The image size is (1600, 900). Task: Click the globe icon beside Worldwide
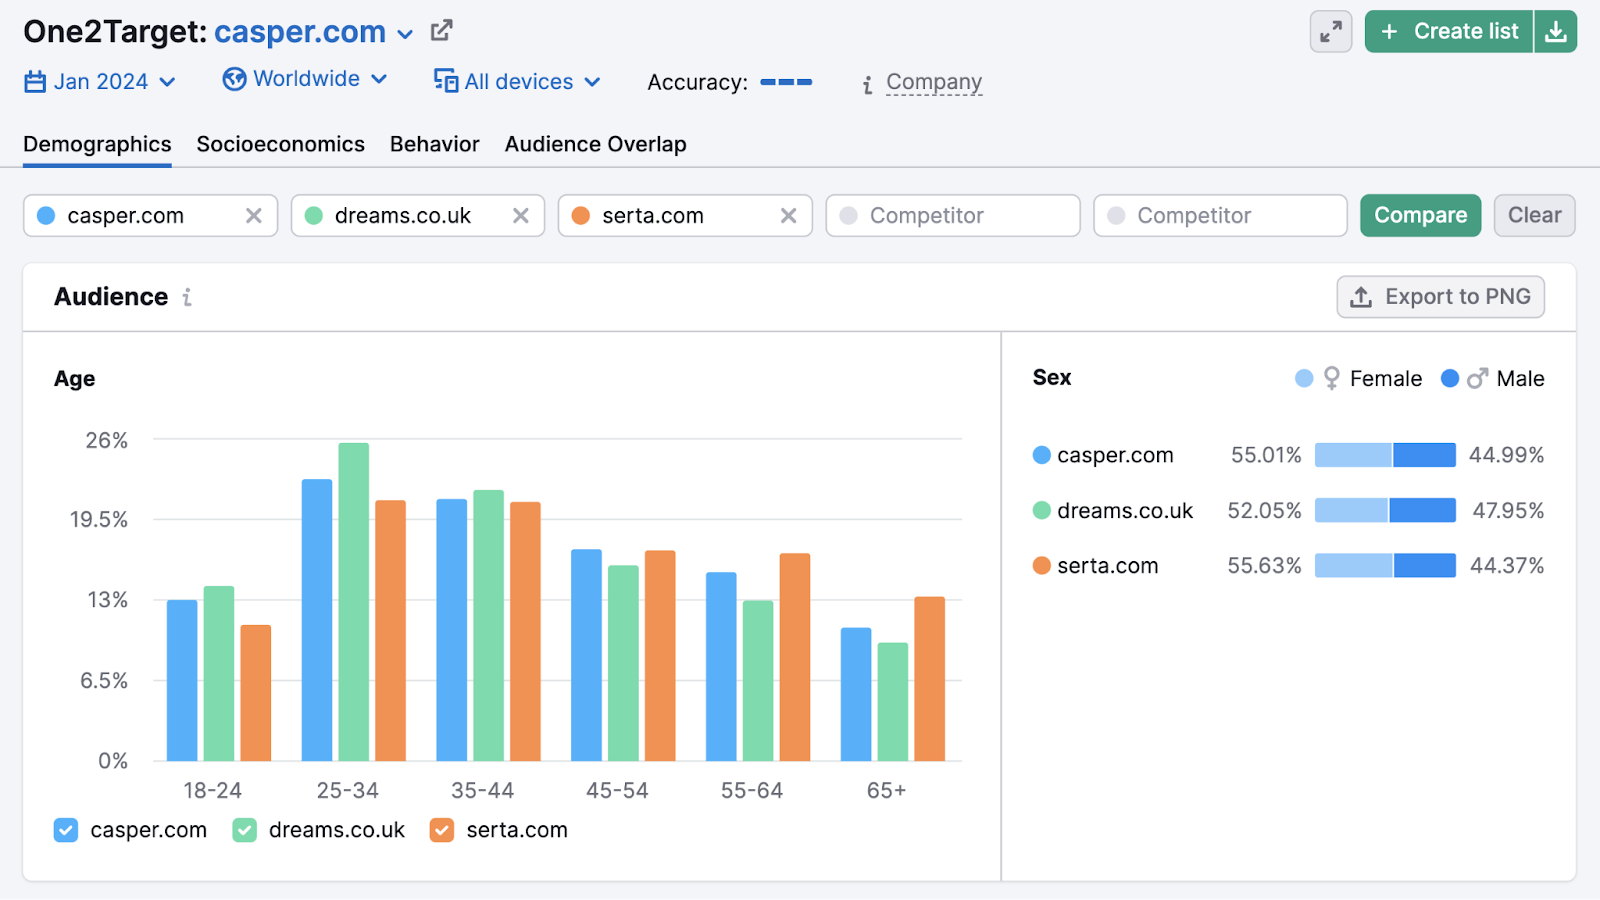point(232,79)
